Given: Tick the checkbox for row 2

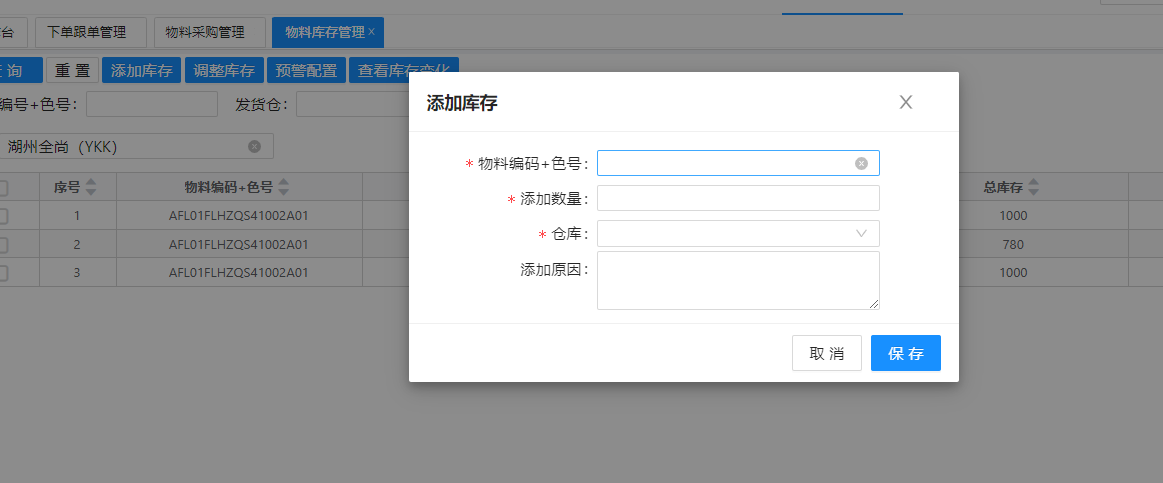Looking at the screenshot, I should pos(3,245).
